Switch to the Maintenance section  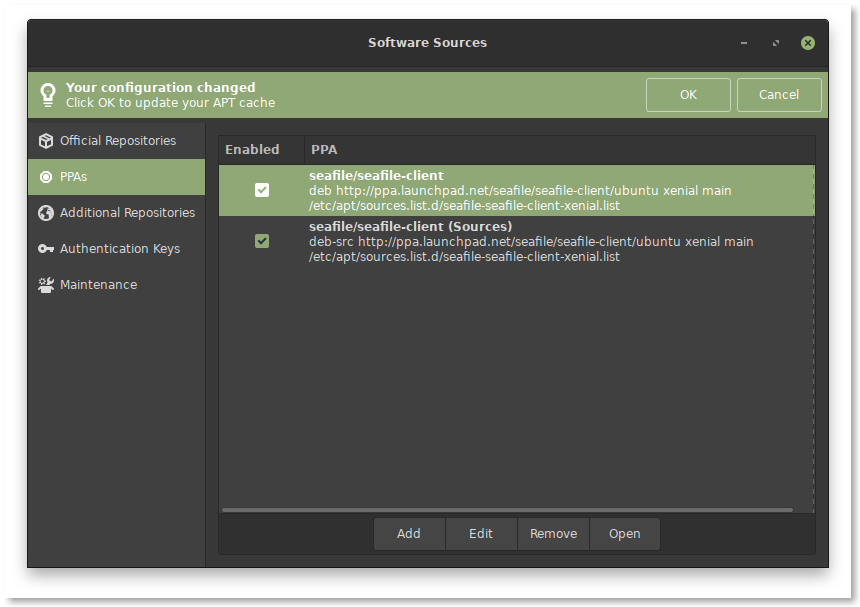point(117,285)
